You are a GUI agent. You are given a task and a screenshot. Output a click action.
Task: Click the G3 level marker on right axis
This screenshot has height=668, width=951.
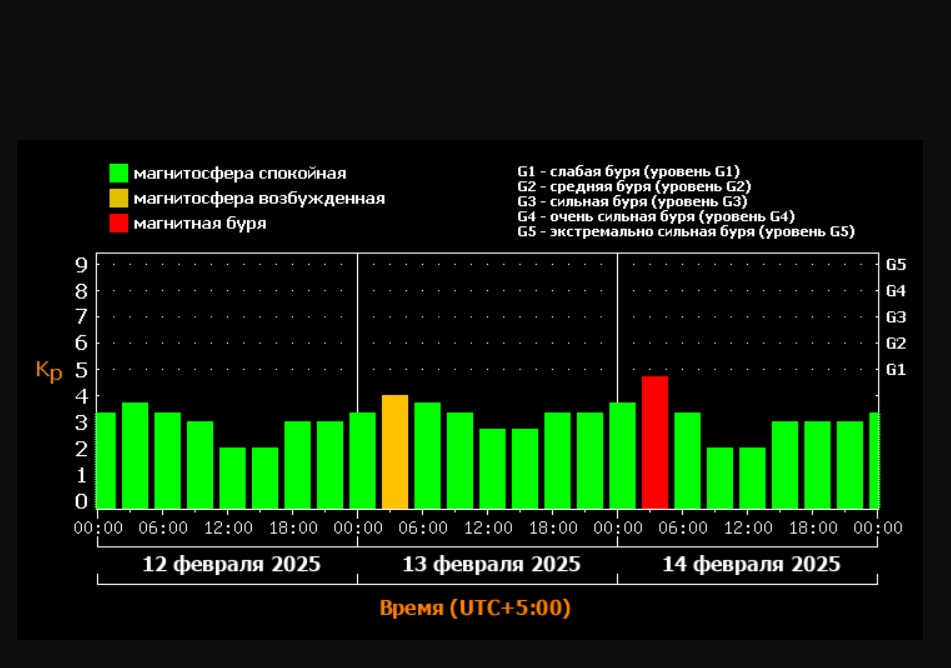click(895, 317)
